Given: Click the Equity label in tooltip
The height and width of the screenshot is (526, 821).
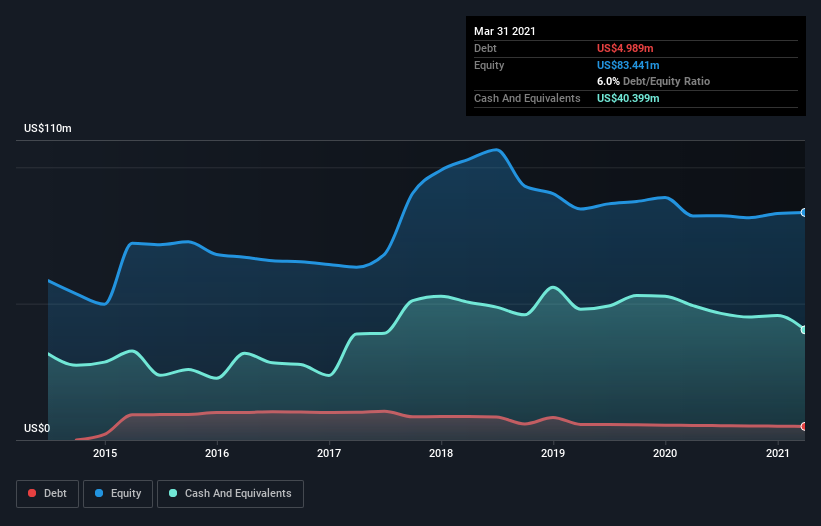Looking at the screenshot, I should 489,65.
